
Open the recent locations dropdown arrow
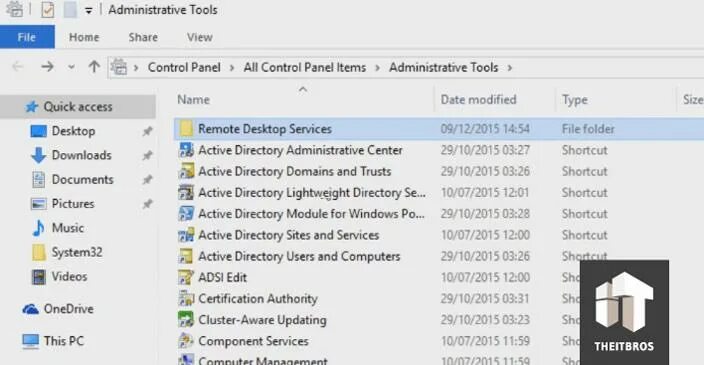tap(71, 67)
